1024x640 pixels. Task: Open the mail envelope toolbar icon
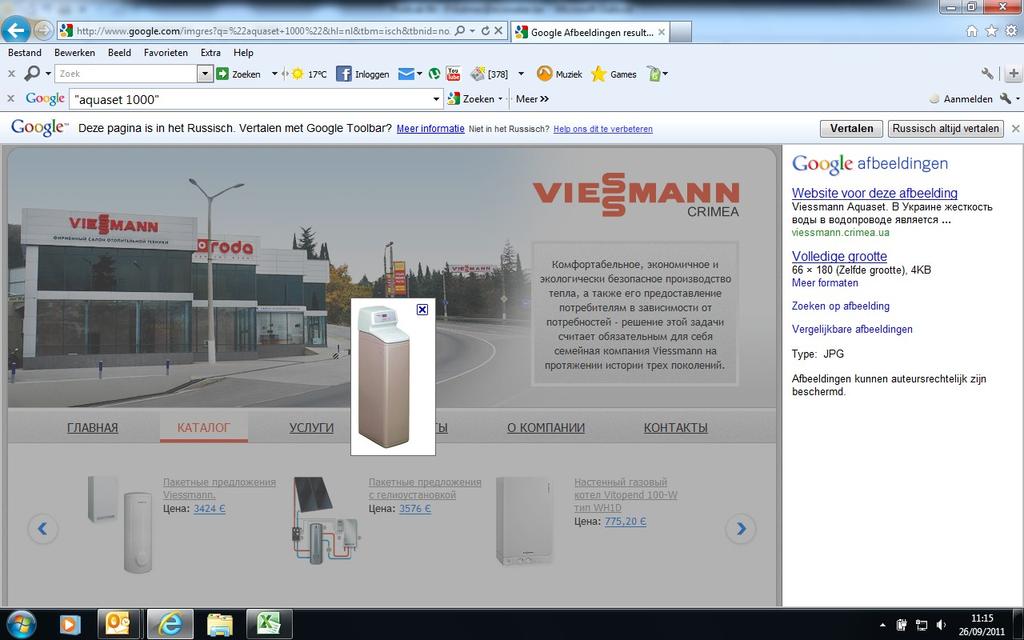coord(406,74)
